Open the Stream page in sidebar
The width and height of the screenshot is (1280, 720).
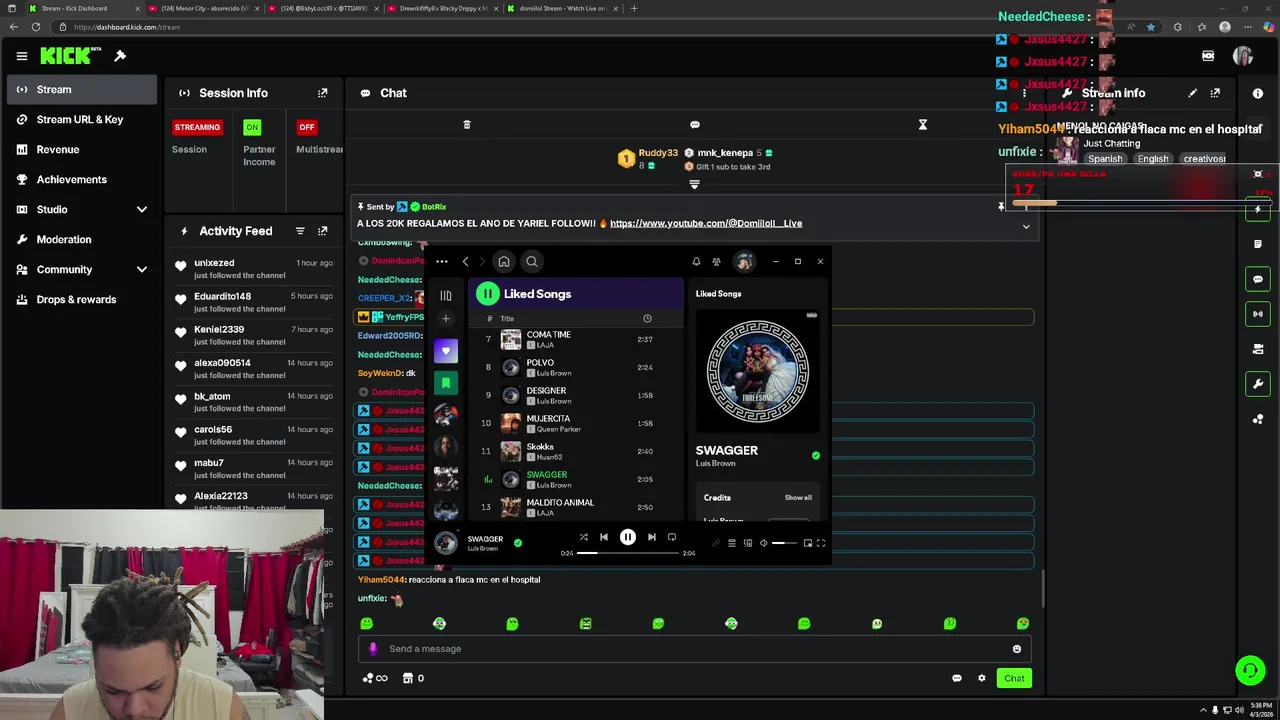[x=82, y=90]
